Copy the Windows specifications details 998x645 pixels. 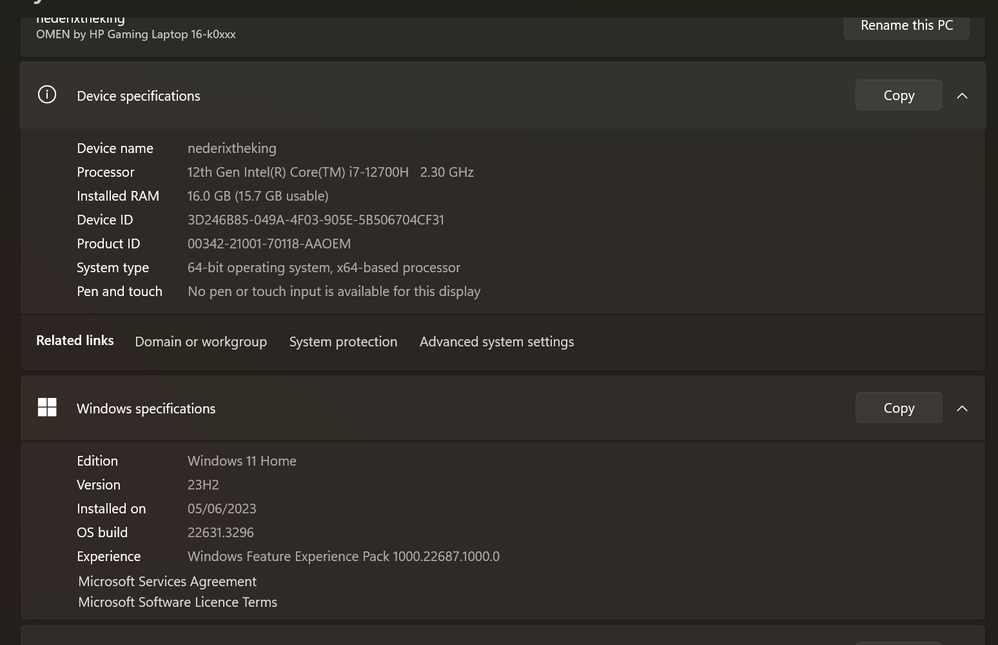pos(898,408)
